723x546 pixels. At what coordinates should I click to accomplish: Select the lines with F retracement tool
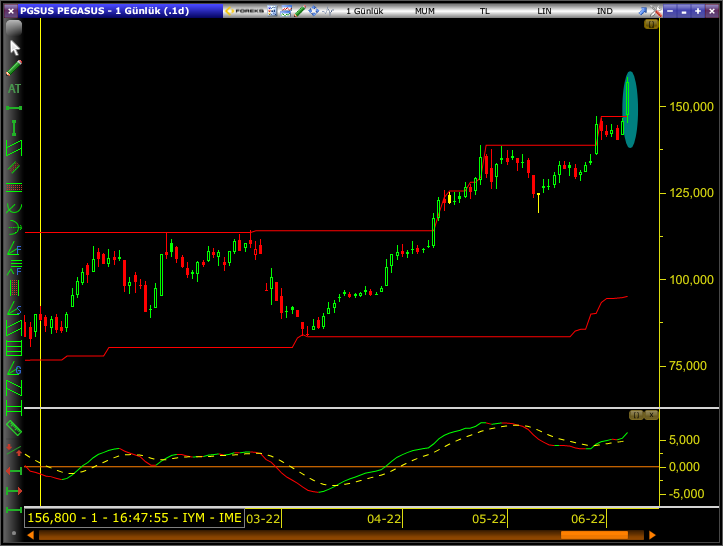[x=14, y=267]
